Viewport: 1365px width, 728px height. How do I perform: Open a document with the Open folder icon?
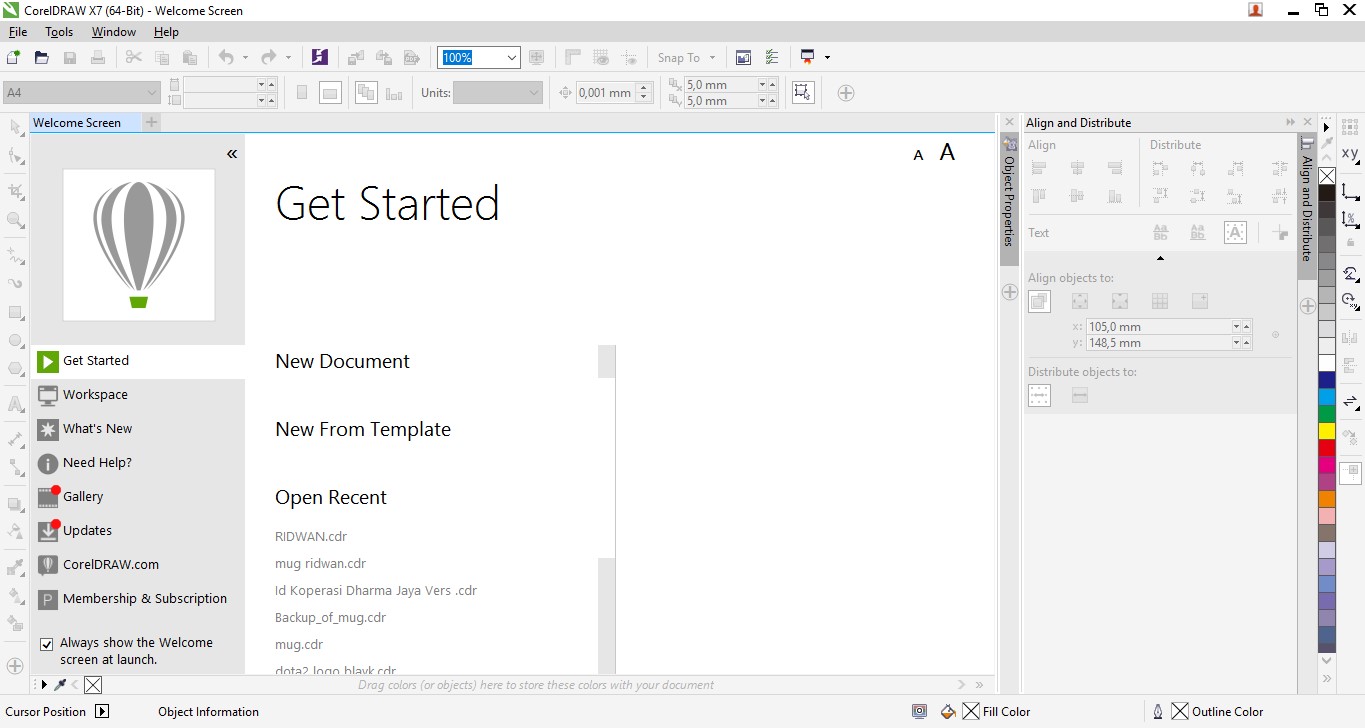[x=41, y=57]
